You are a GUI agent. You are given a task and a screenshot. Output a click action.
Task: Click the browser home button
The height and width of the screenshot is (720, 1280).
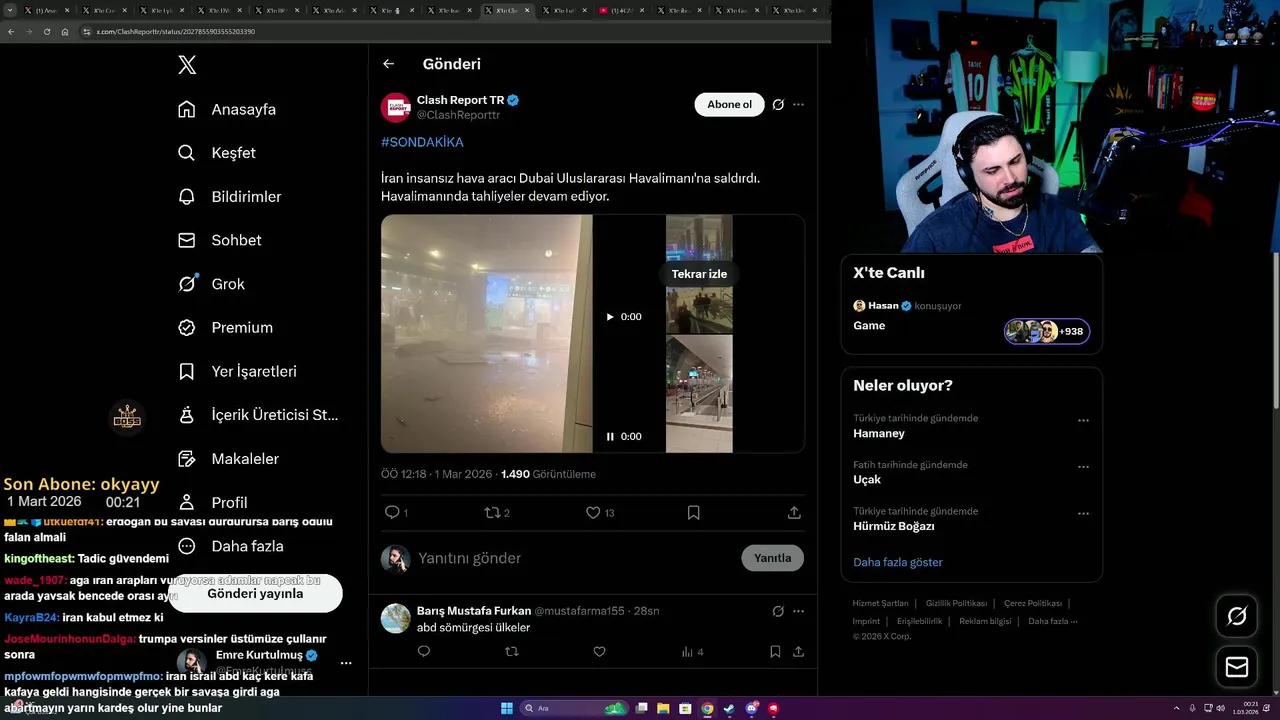[x=65, y=31]
